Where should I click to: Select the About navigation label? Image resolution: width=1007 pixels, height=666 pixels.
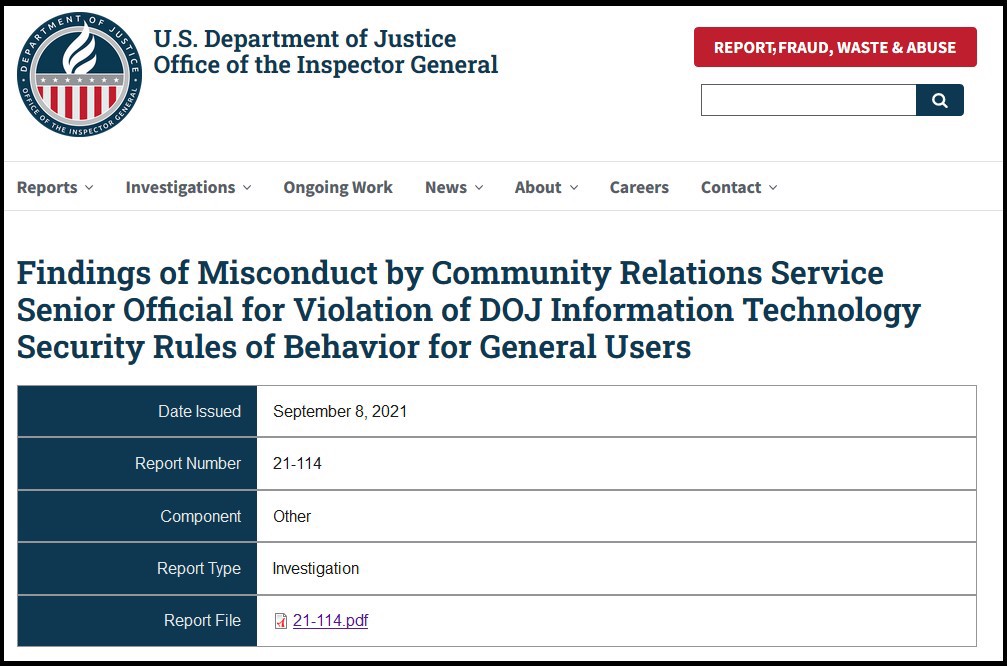pos(538,188)
